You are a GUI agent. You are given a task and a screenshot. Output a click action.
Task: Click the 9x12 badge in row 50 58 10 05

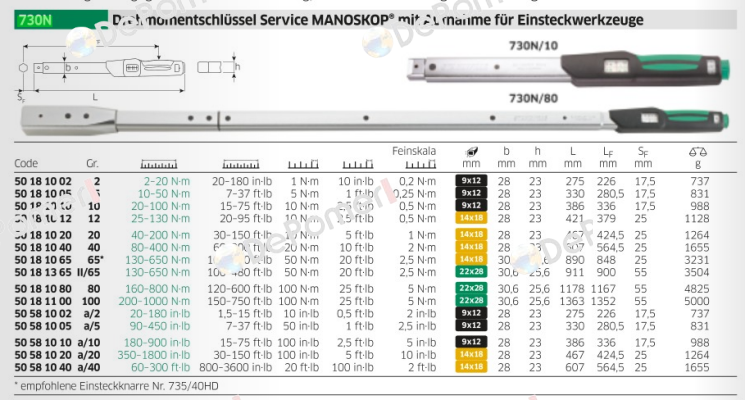(471, 325)
